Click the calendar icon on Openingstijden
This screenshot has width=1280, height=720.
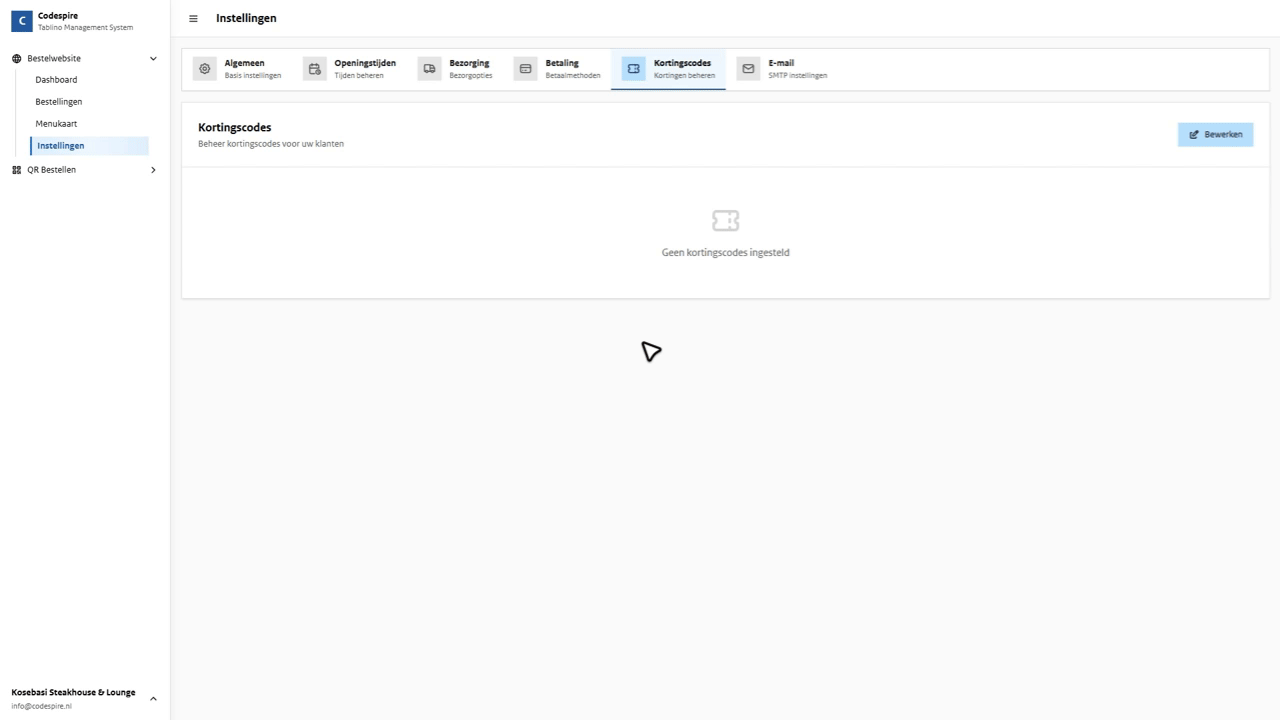(314, 68)
